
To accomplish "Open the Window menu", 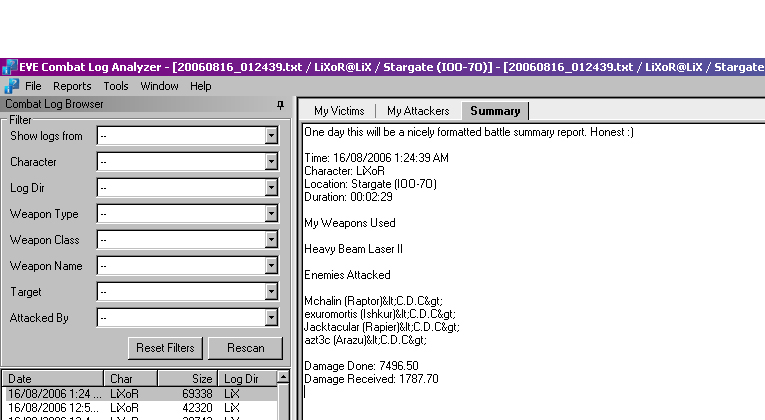I will (x=159, y=86).
